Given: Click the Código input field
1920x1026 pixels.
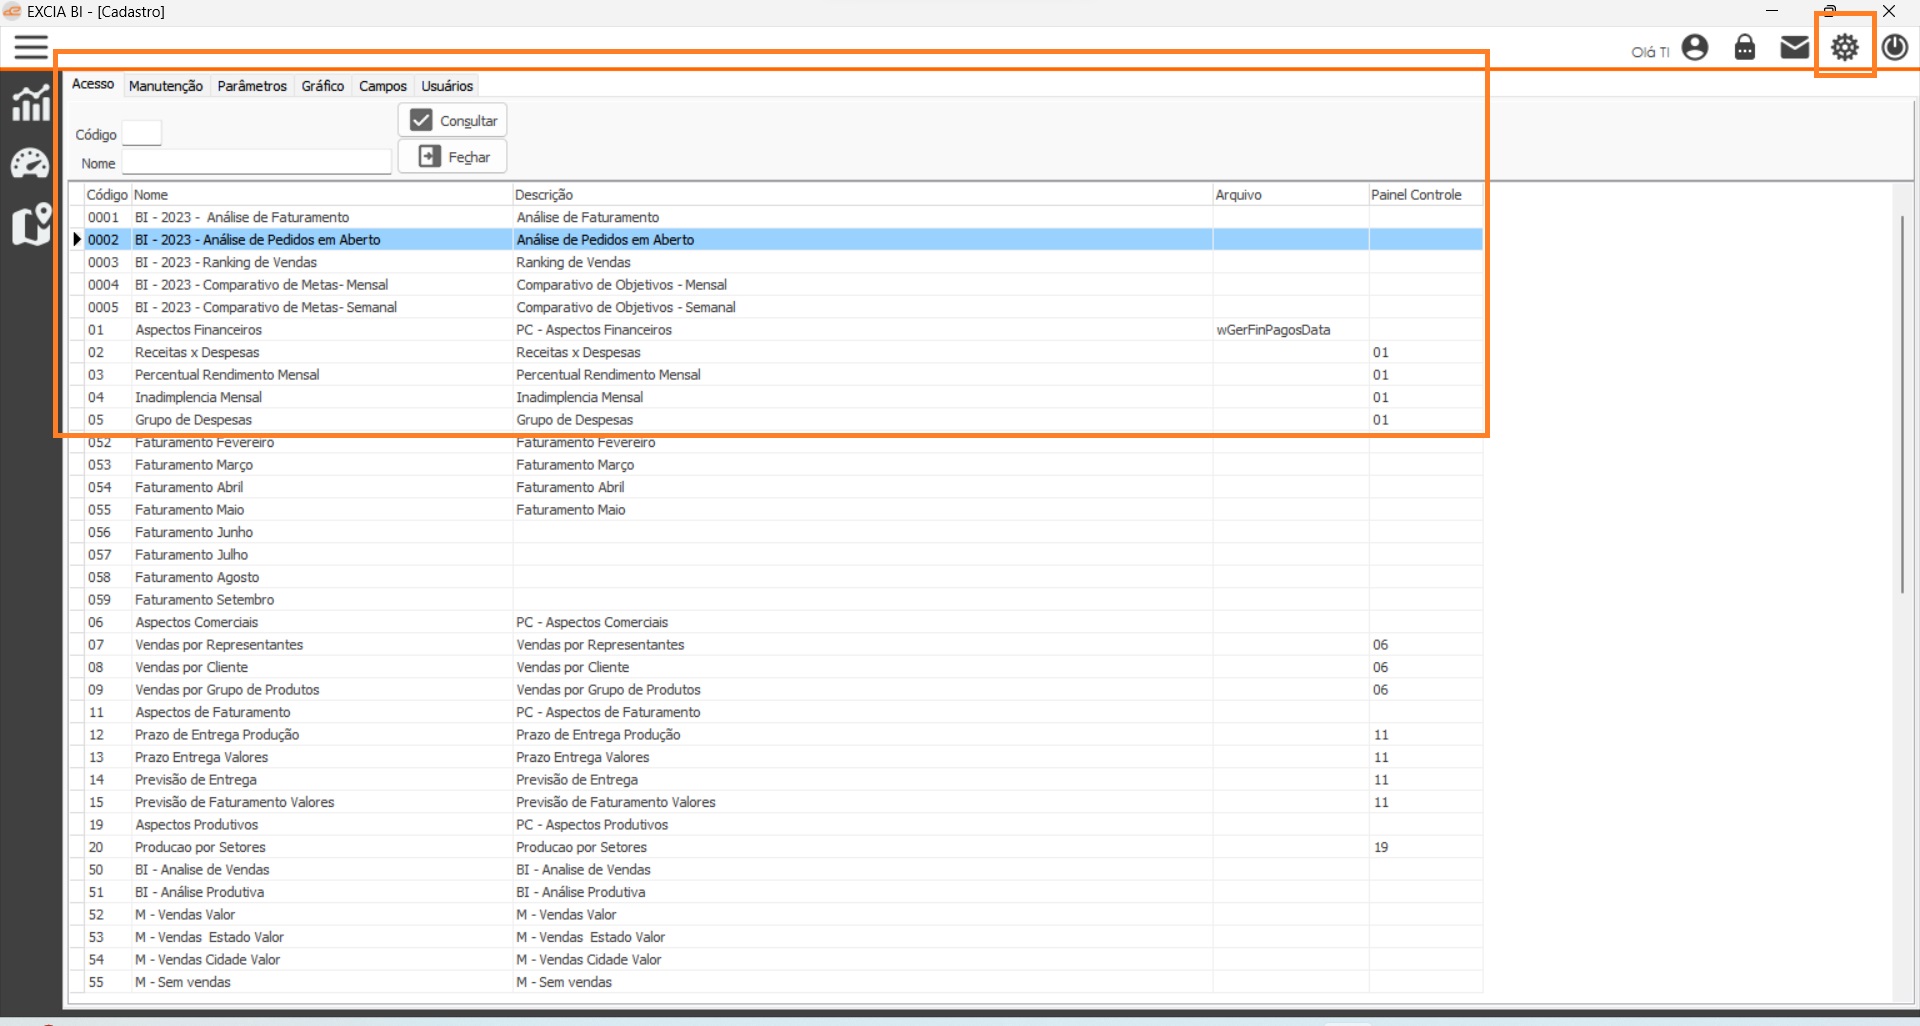Looking at the screenshot, I should coord(142,134).
